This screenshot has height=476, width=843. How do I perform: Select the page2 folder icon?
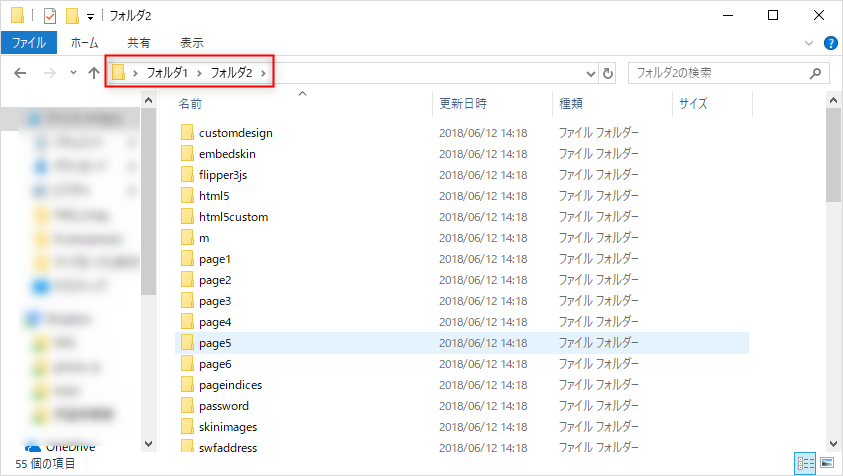(187, 280)
